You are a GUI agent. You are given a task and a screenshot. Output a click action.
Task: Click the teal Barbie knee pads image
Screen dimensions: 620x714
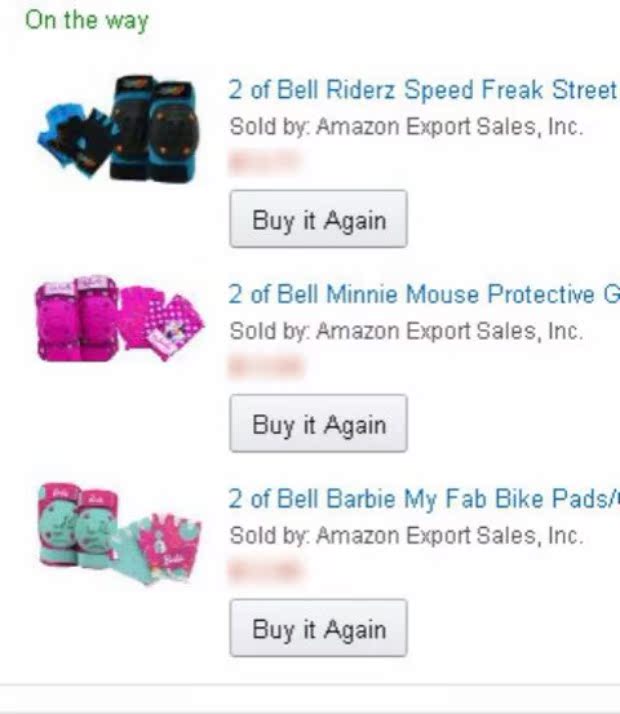coord(78,525)
